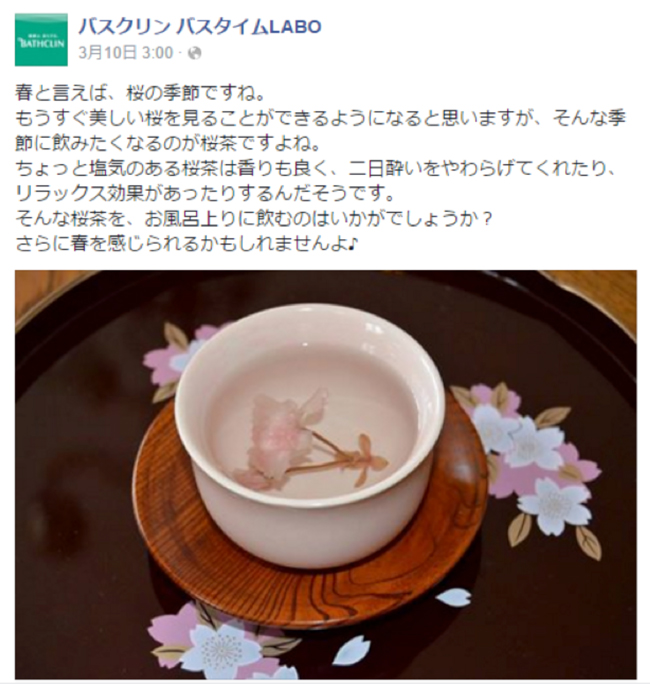Click the line リラックス効果があったりするんだそうです。
The height and width of the screenshot is (684, 650).
(204, 194)
